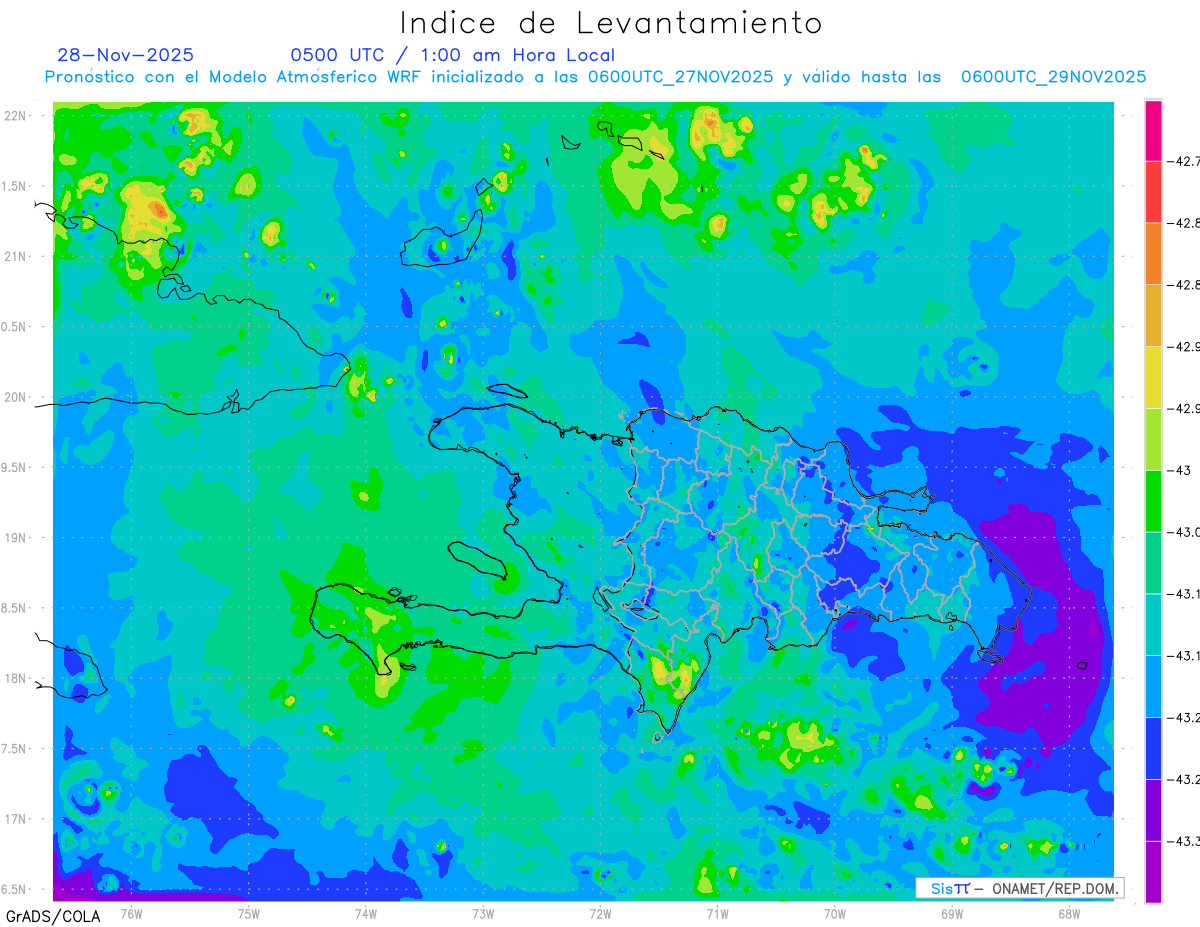Click the 17N latitude label
The image size is (1200, 927).
point(15,818)
